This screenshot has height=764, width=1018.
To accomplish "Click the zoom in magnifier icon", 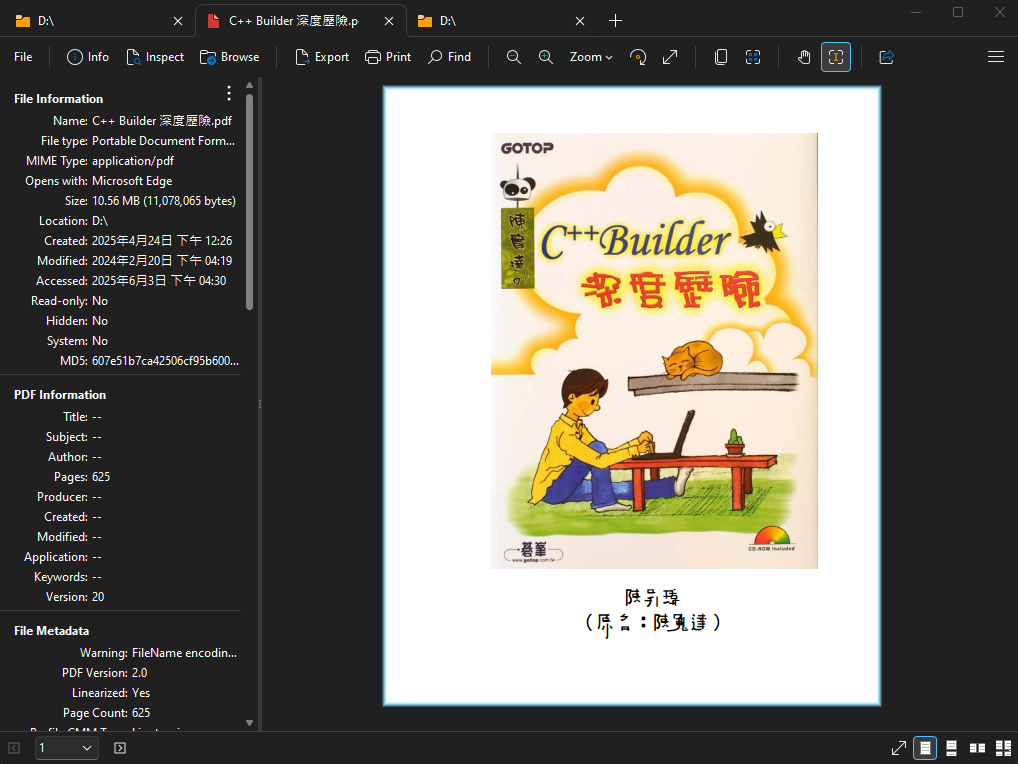I will click(x=546, y=57).
